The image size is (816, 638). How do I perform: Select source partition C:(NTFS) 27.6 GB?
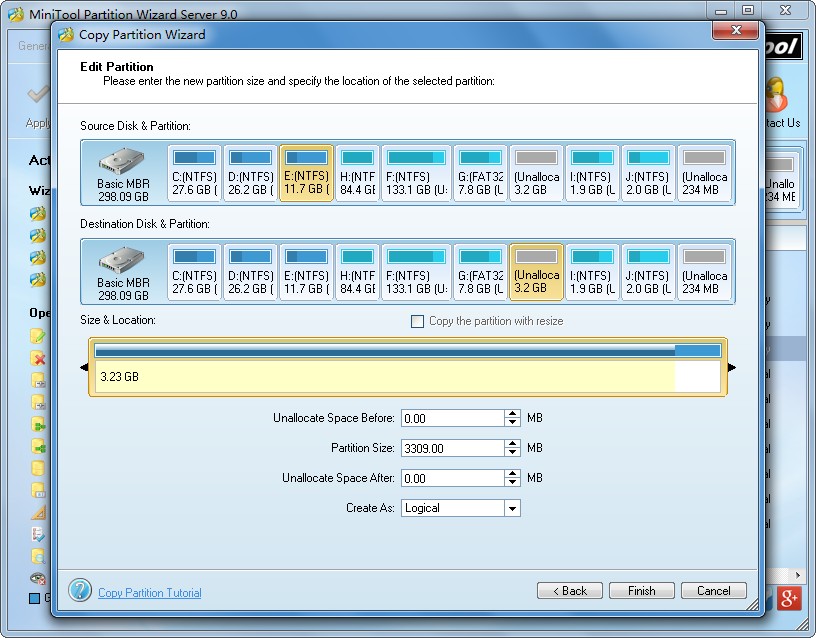[194, 173]
